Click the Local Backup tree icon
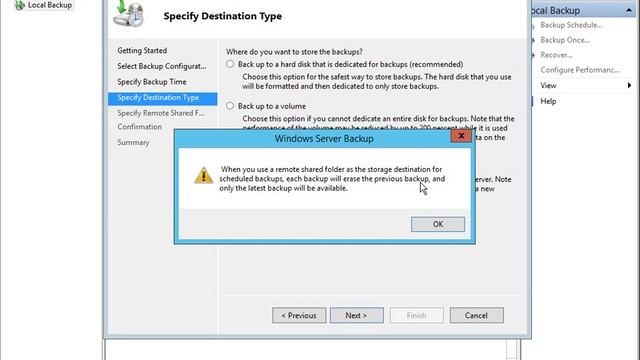 click(x=19, y=5)
